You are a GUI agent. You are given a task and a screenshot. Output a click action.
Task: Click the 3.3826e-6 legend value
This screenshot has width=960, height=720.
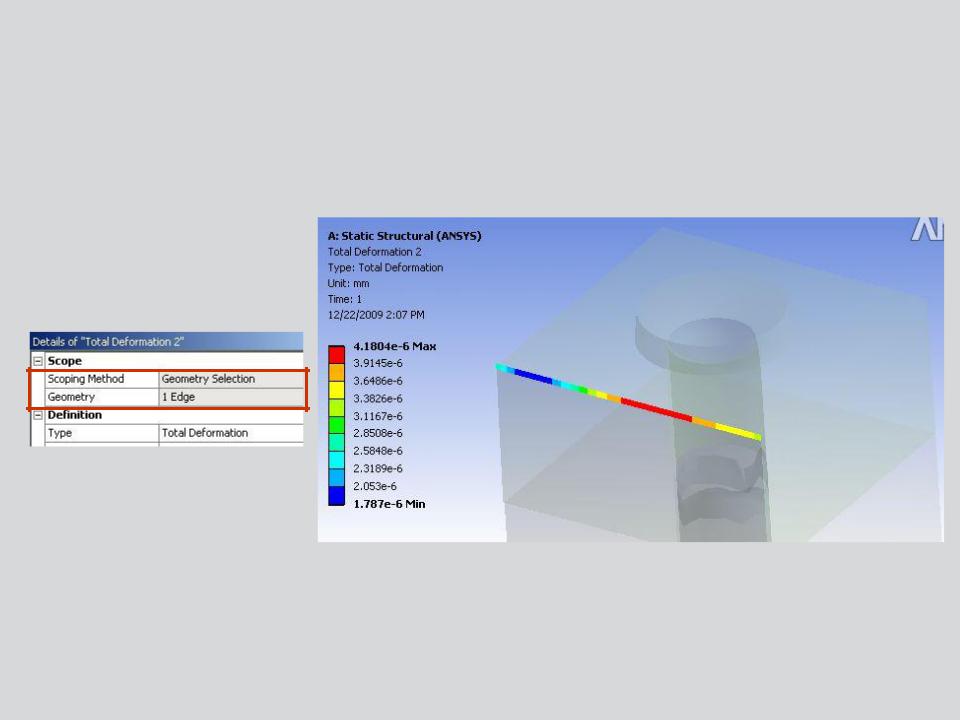pos(378,399)
